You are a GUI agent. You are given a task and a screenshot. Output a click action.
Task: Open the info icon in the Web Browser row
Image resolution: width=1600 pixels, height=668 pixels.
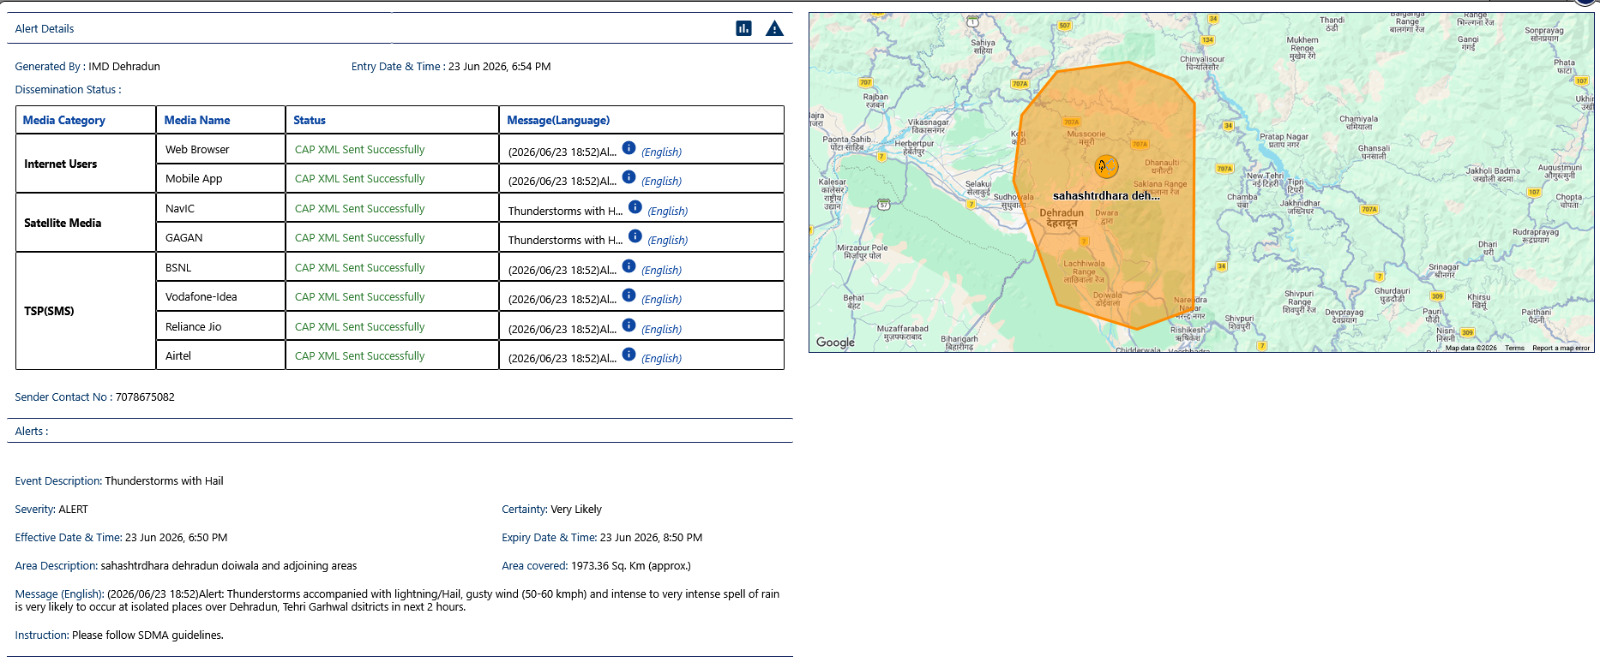click(x=629, y=148)
